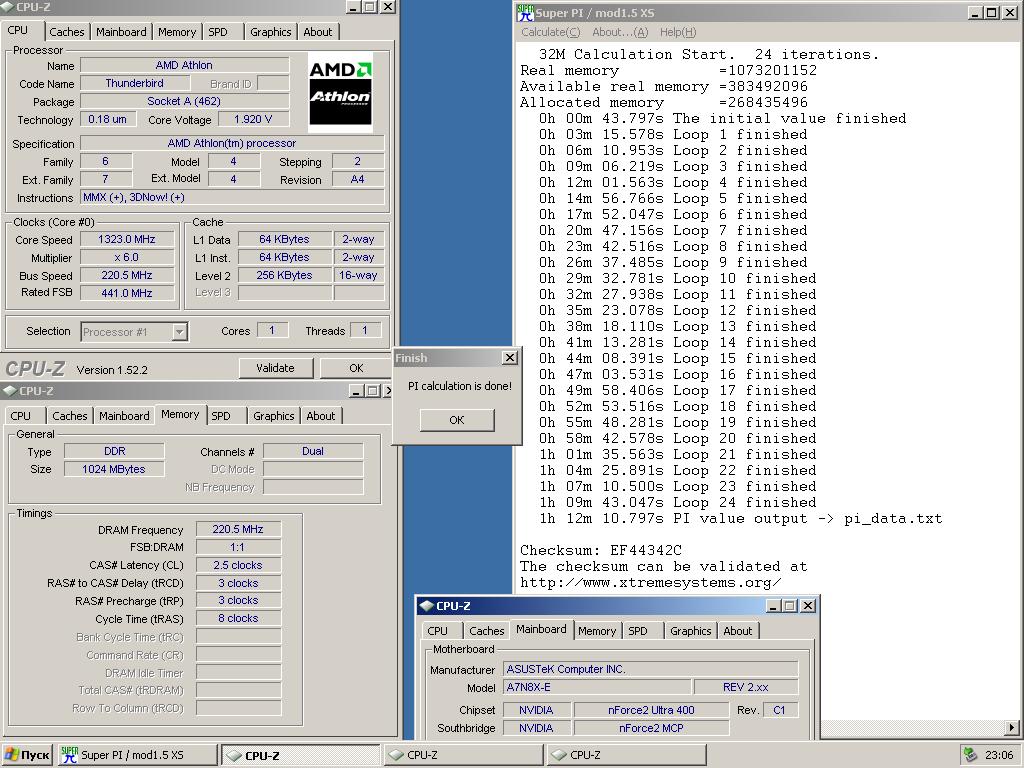The height and width of the screenshot is (768, 1024).
Task: Open the Processor #1 selection dropdown
Action: click(135, 332)
